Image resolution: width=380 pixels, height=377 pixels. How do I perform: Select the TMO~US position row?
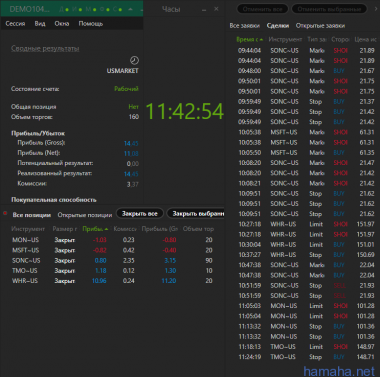(x=113, y=271)
